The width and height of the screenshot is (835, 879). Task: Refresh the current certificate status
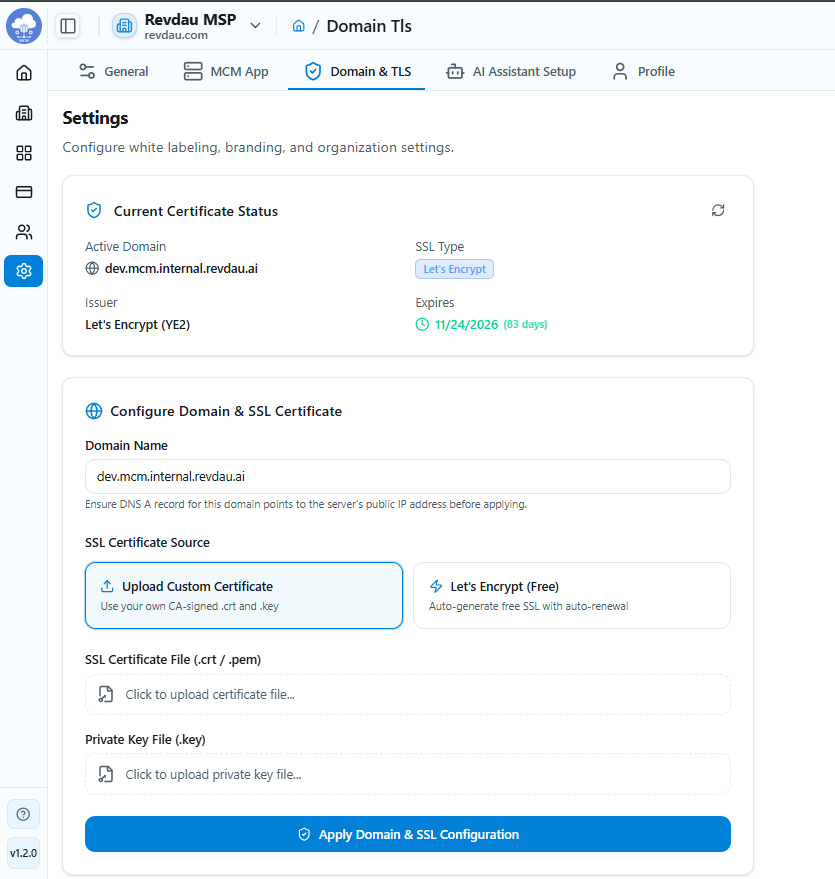718,210
